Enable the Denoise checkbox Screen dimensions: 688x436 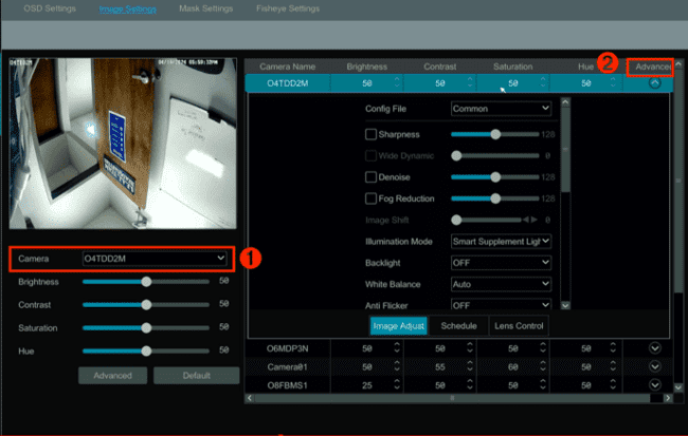(371, 176)
